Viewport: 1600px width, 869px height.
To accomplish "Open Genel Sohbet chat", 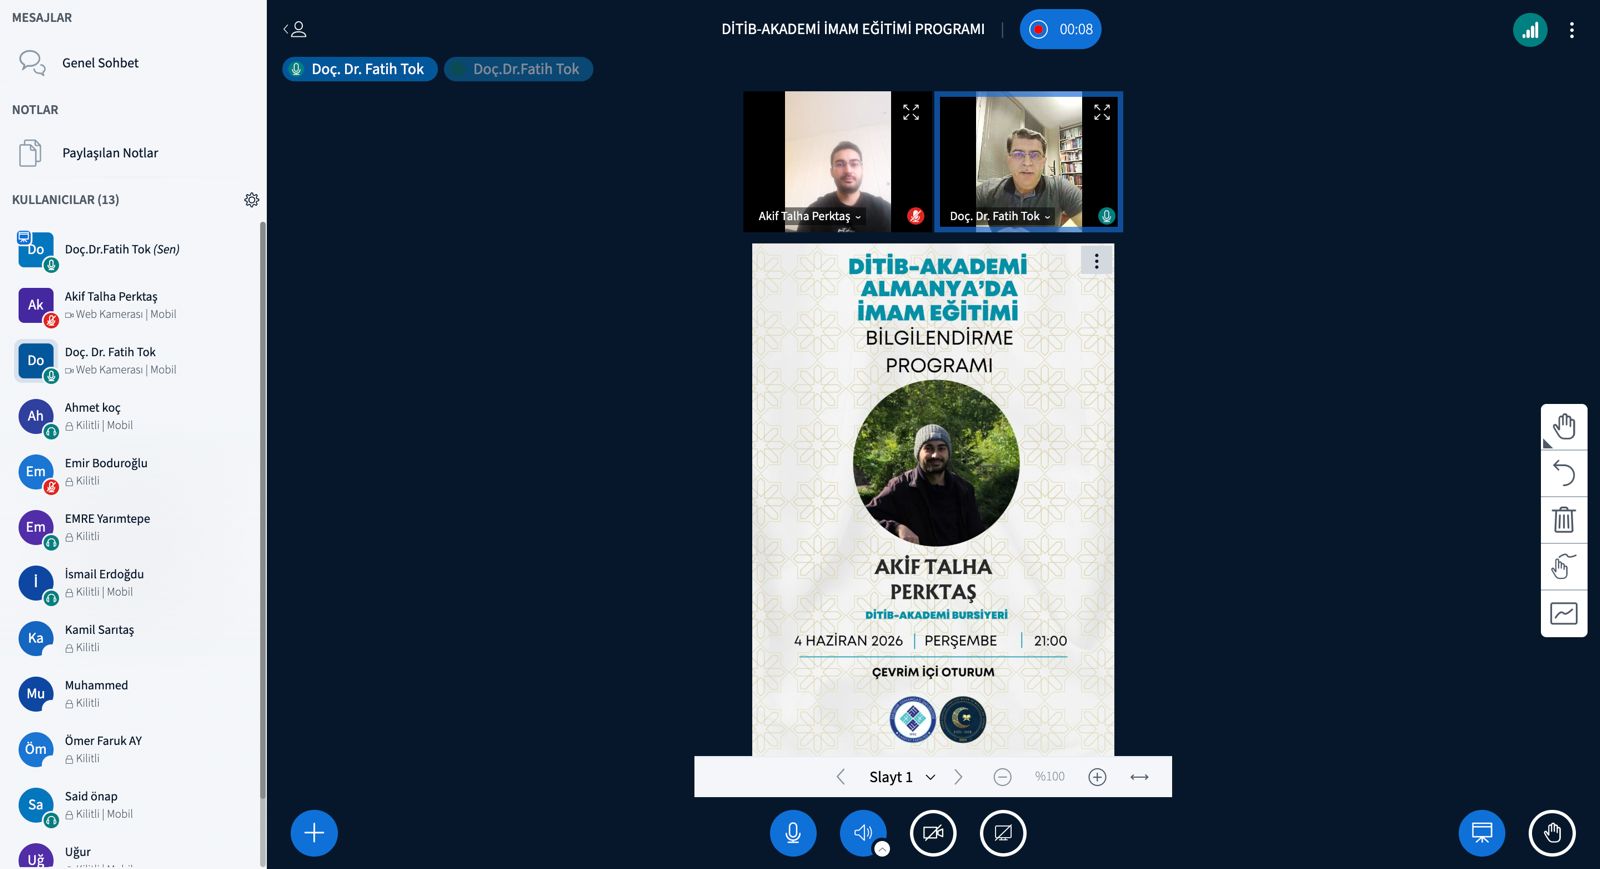I will [x=133, y=63].
